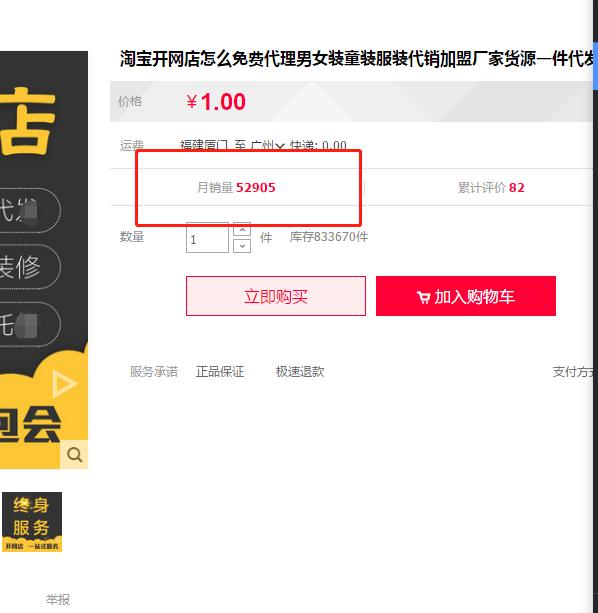598x613 pixels.
Task: Click the main product image
Action: pos(44,260)
